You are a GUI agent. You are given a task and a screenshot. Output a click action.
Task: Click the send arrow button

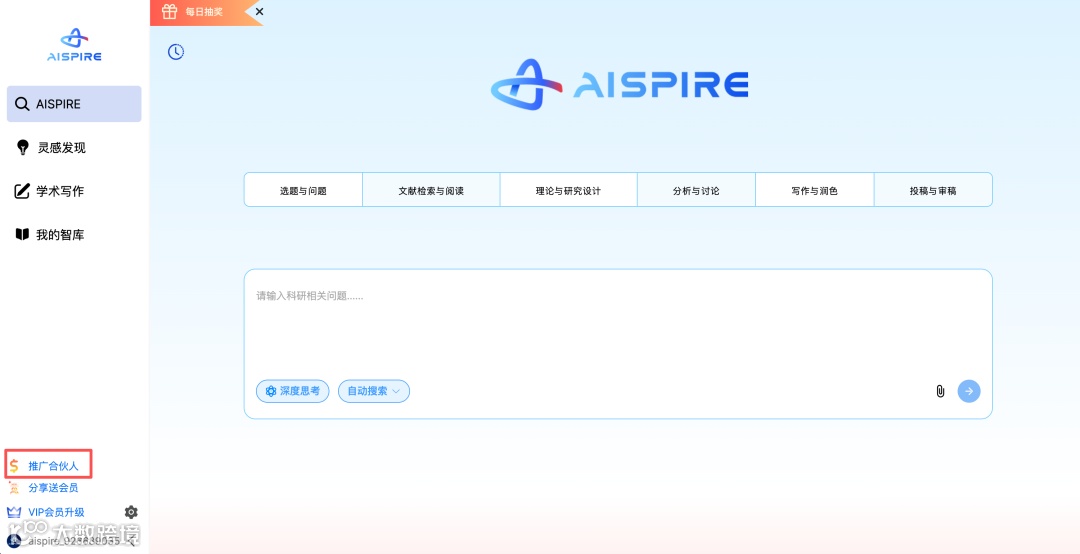(x=969, y=391)
